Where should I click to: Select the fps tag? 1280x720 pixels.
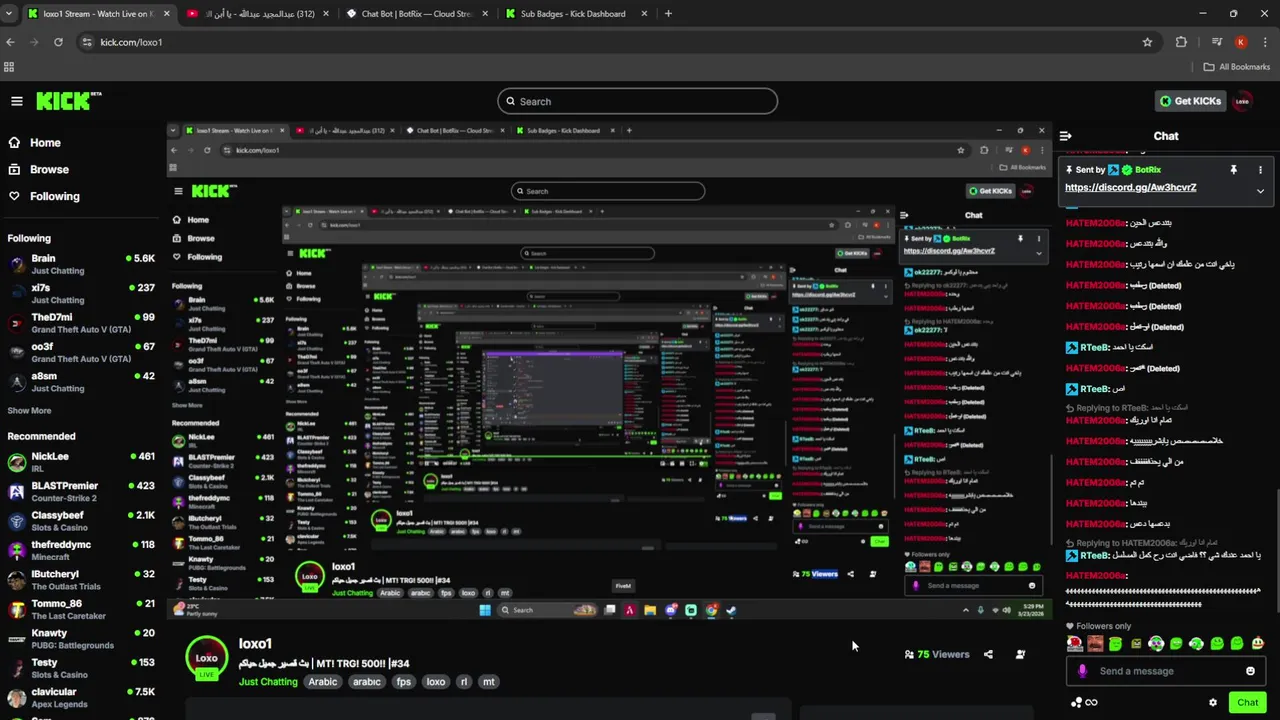click(403, 682)
